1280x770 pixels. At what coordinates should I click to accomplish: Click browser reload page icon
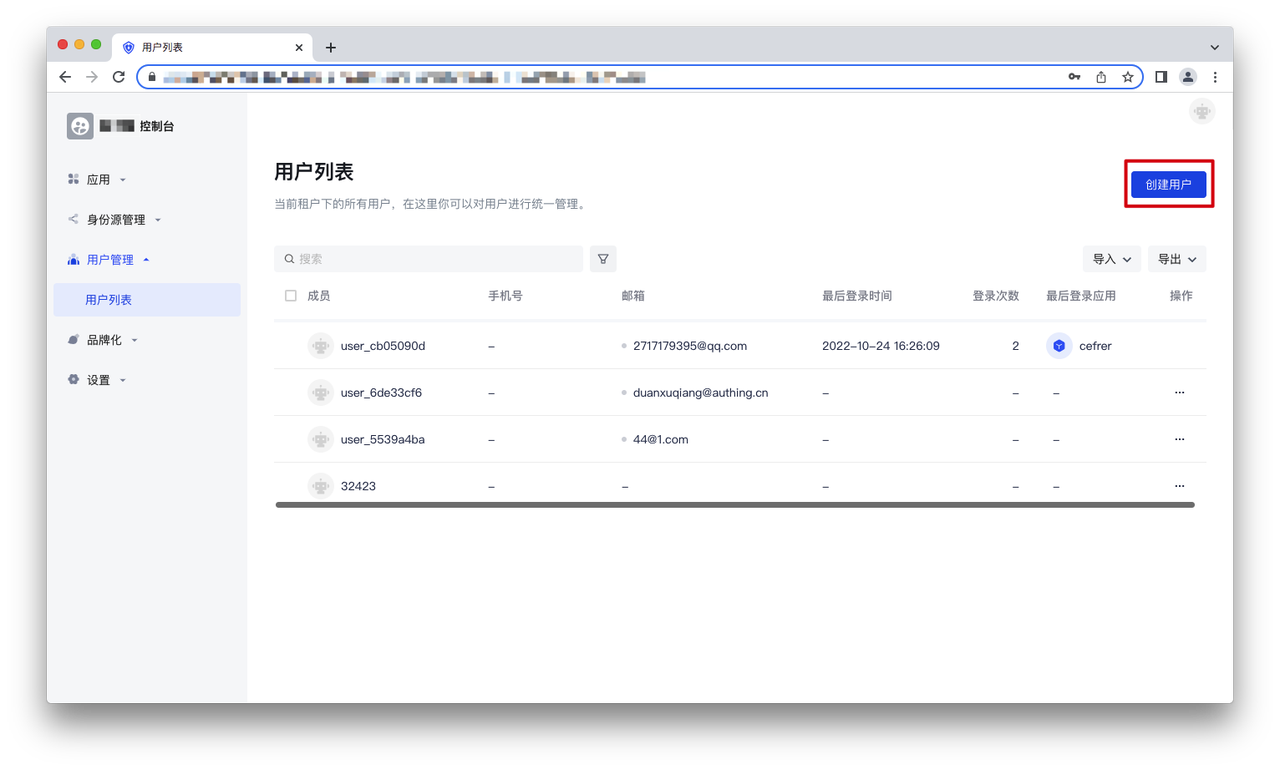(119, 77)
